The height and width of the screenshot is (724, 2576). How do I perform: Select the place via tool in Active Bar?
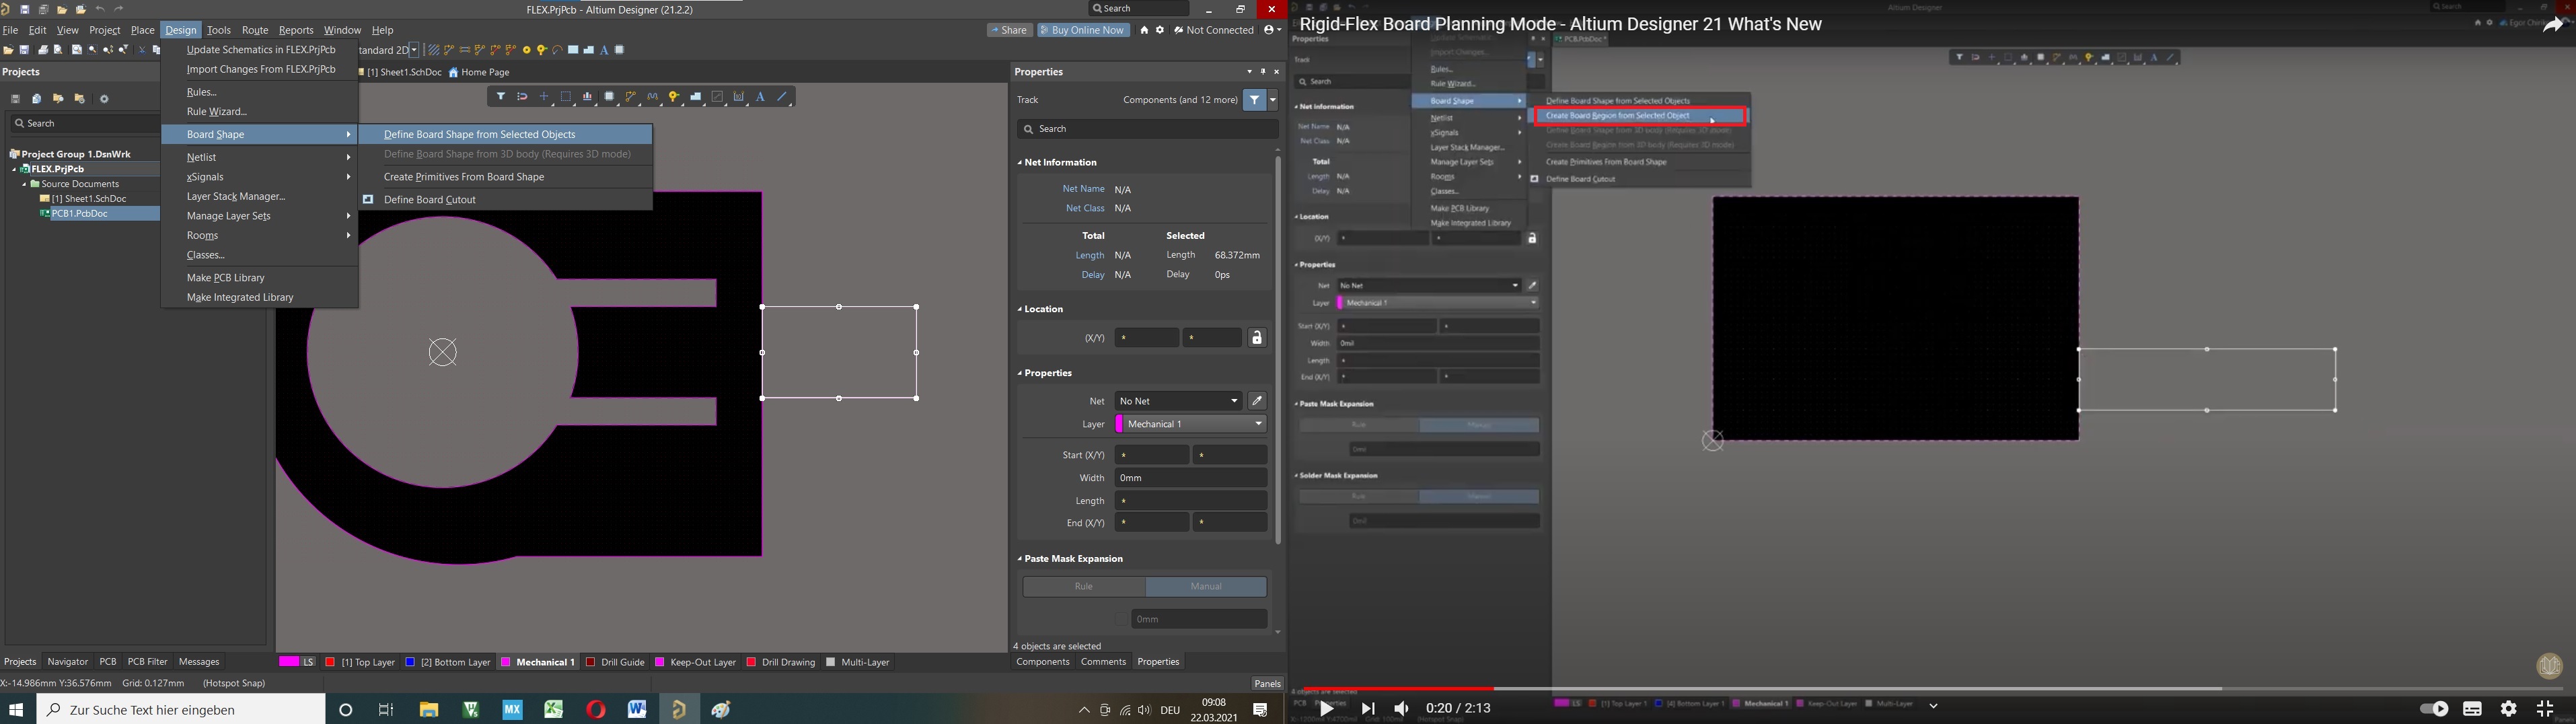(674, 97)
